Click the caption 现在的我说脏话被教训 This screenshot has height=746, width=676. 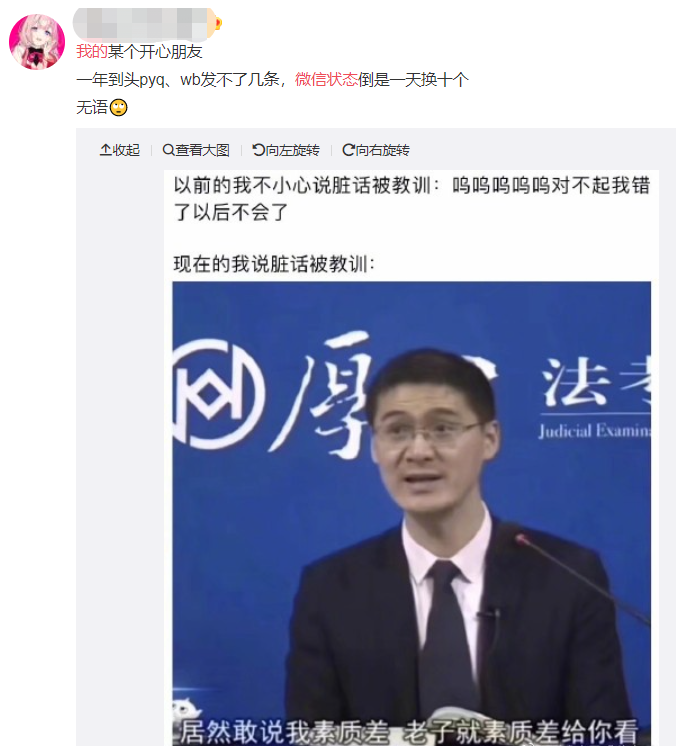pyautogui.click(x=274, y=264)
